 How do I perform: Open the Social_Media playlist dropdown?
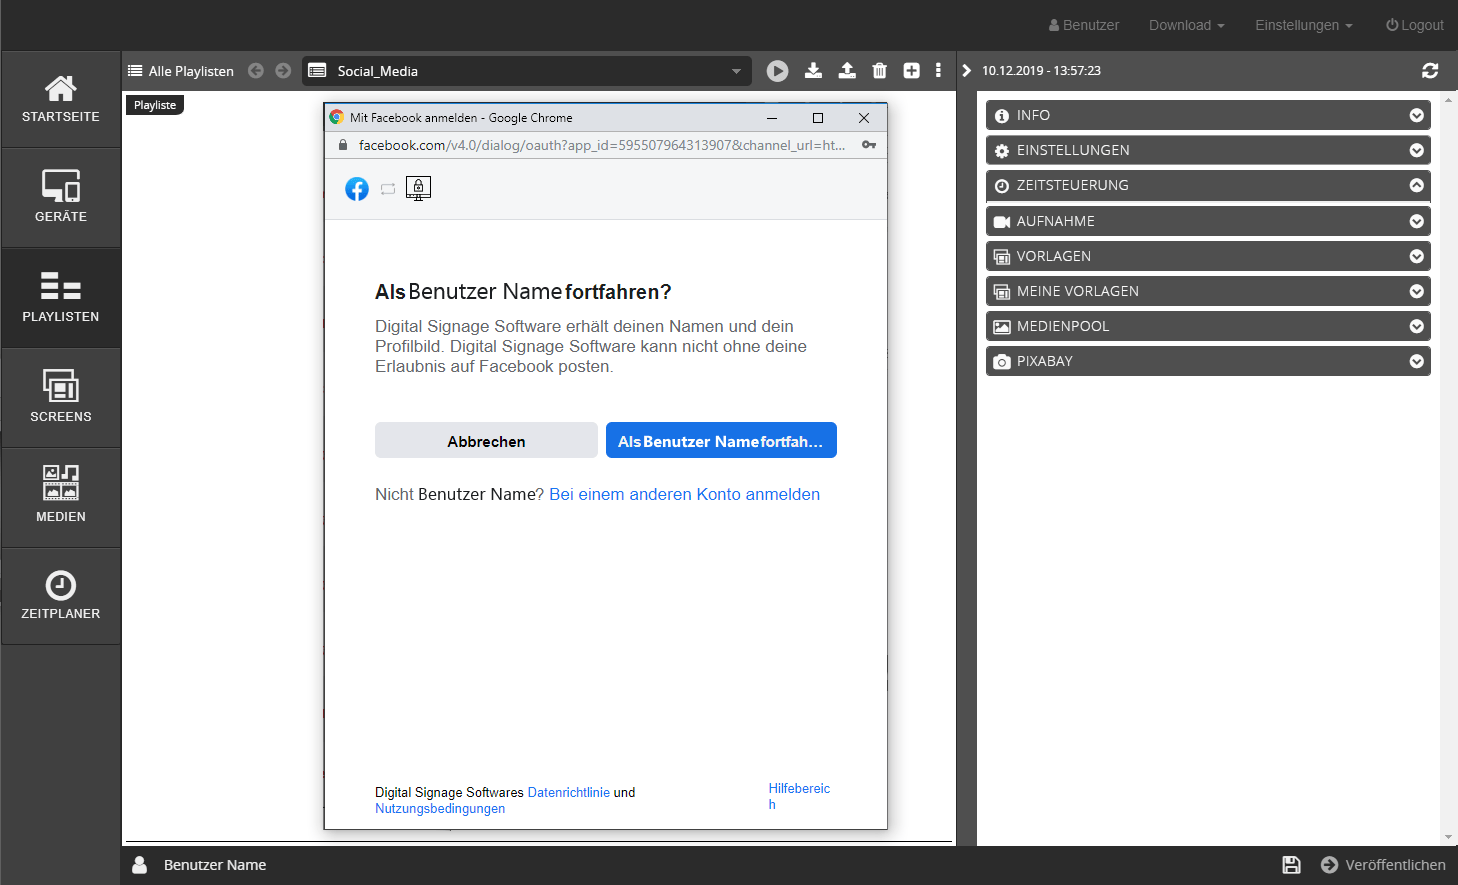click(736, 71)
